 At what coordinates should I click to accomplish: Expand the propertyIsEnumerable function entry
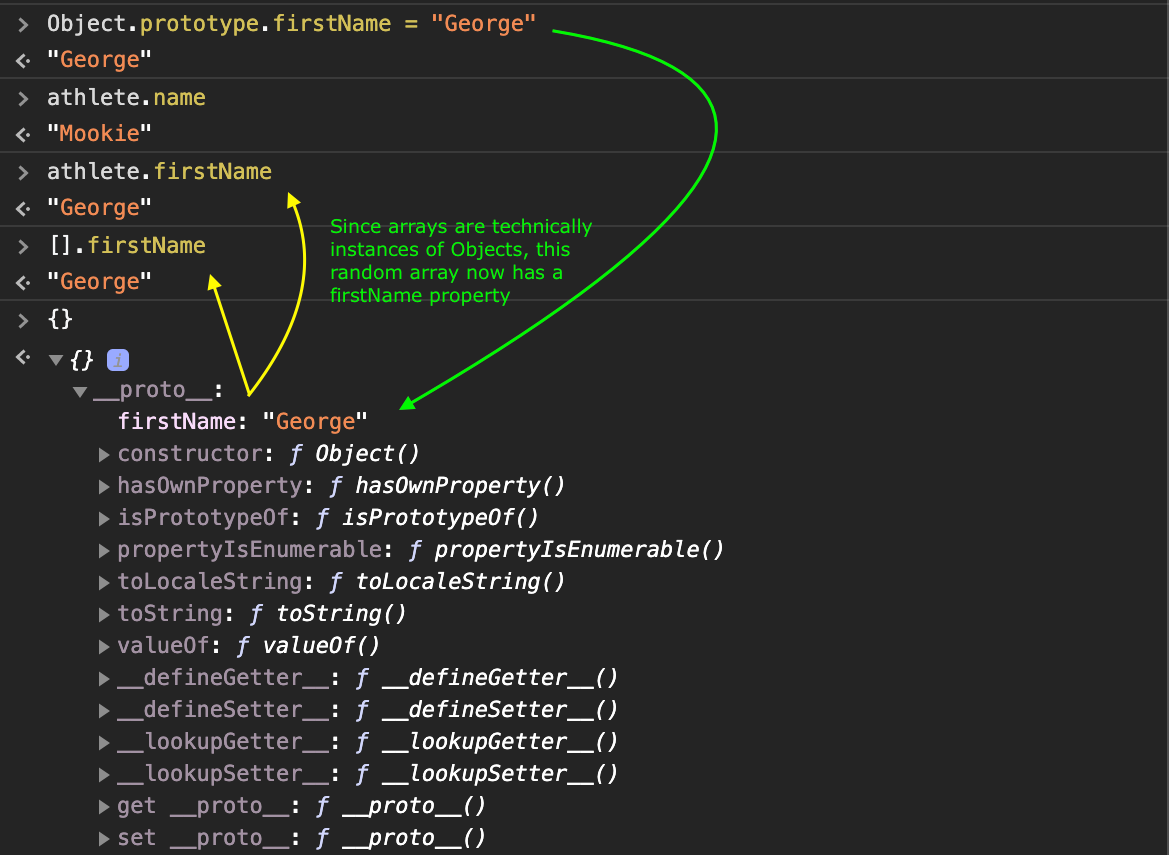click(104, 550)
